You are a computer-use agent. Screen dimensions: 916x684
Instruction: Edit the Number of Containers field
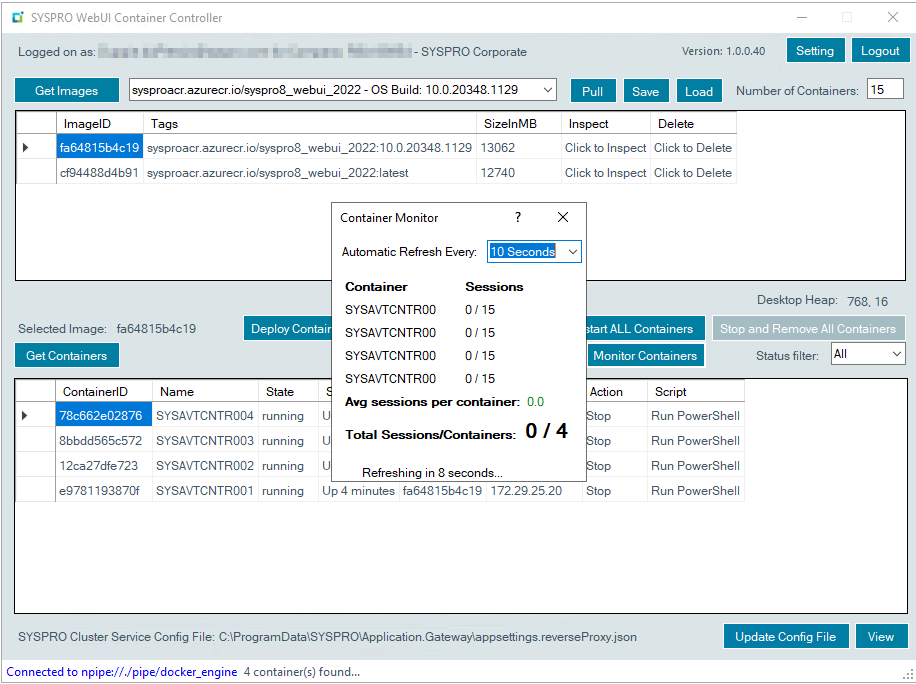point(884,90)
